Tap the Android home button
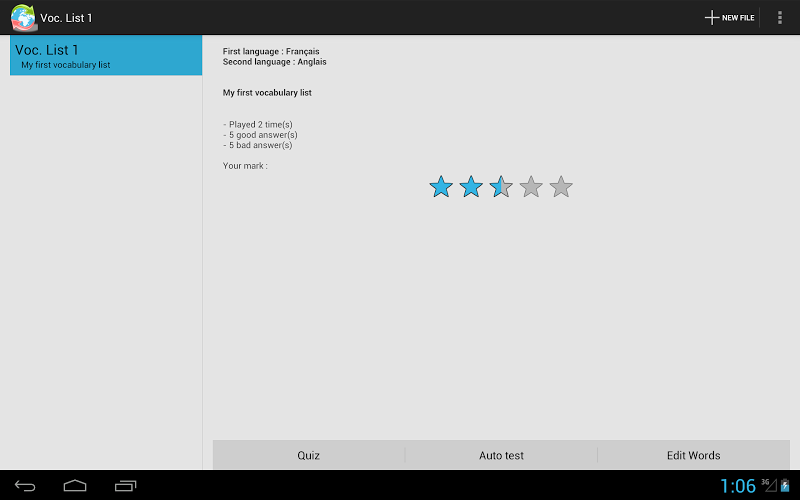This screenshot has height=500, width=800. point(75,485)
